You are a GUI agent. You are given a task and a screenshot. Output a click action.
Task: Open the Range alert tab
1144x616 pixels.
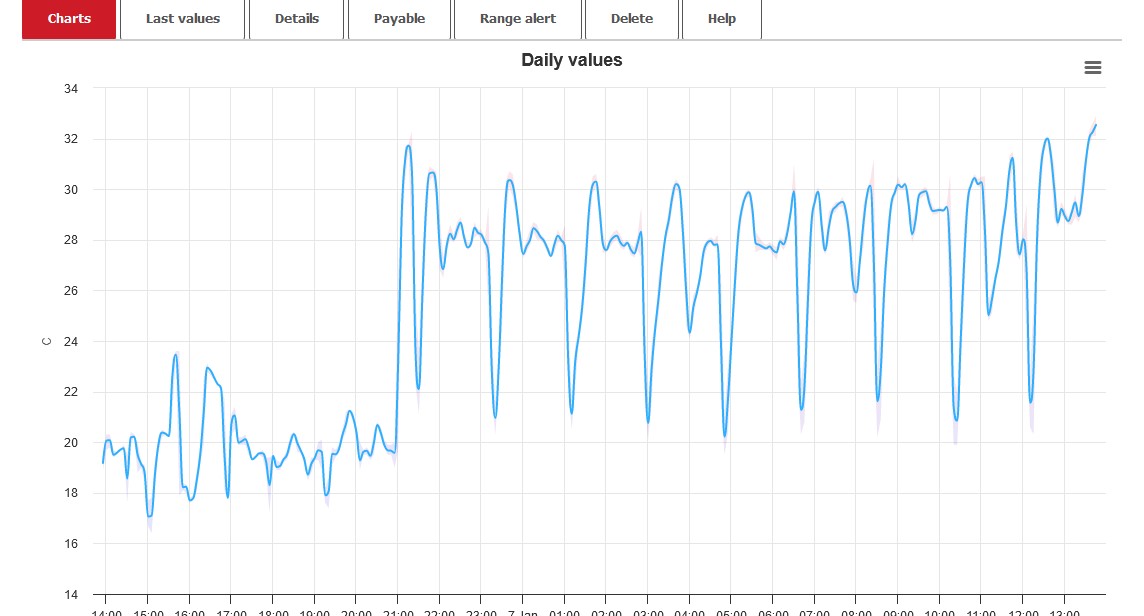[x=517, y=19]
